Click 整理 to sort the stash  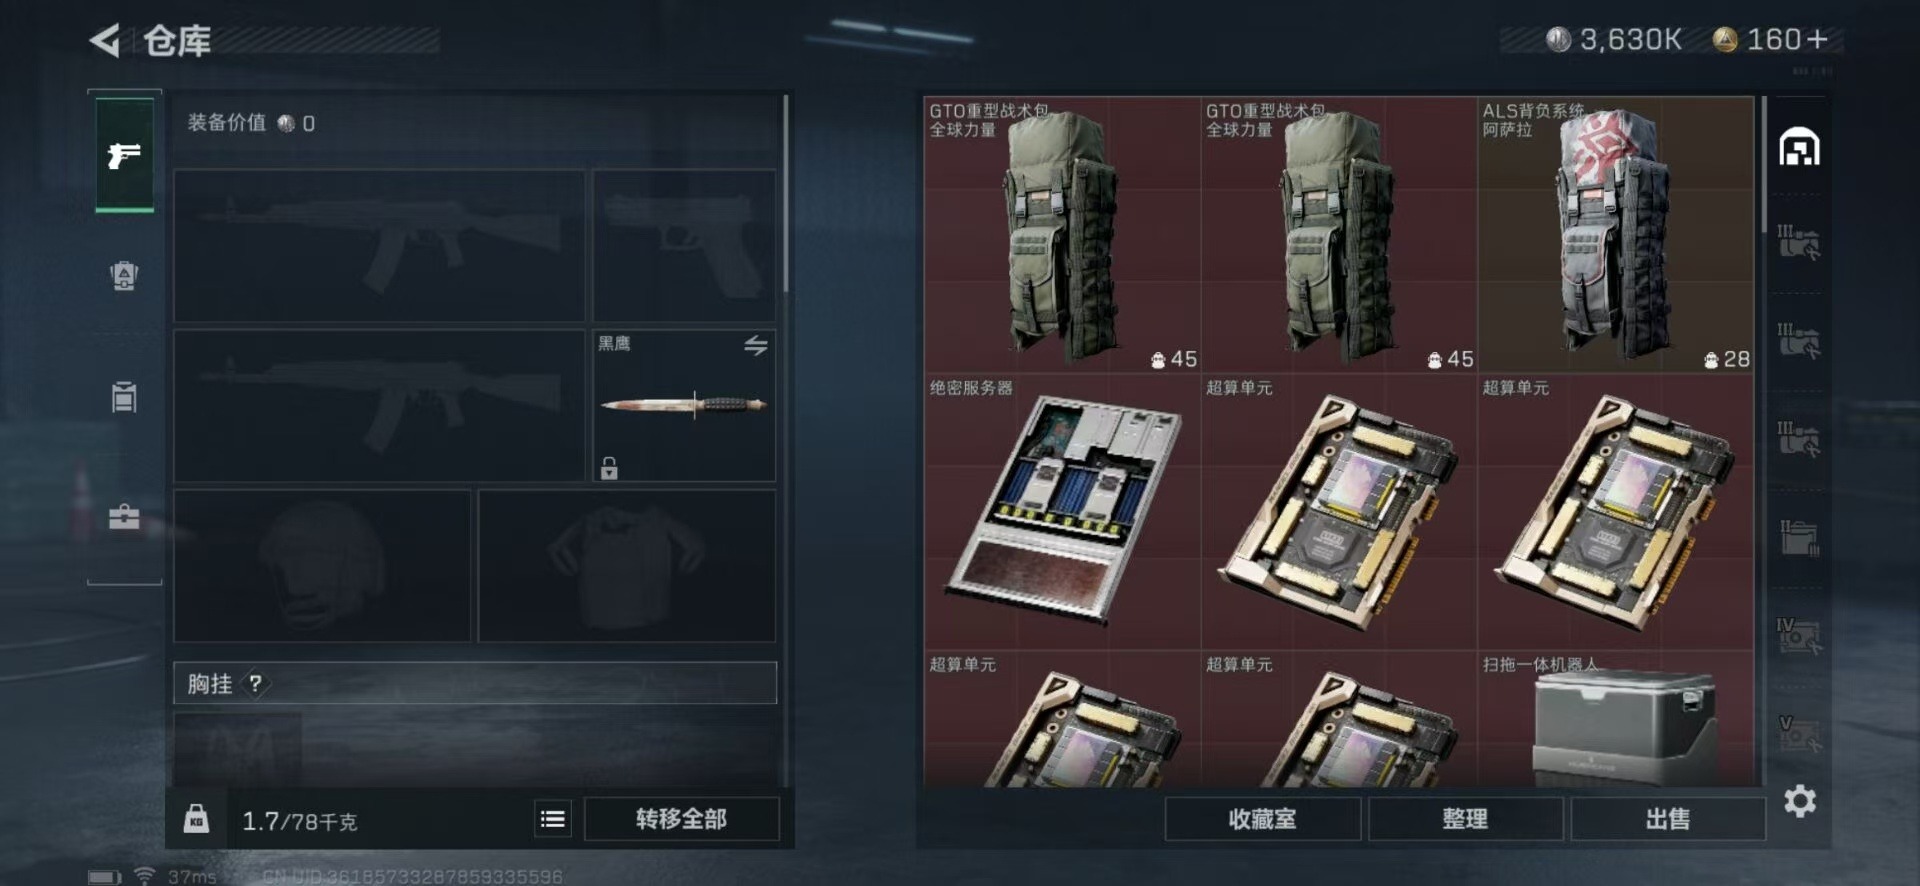point(1465,819)
